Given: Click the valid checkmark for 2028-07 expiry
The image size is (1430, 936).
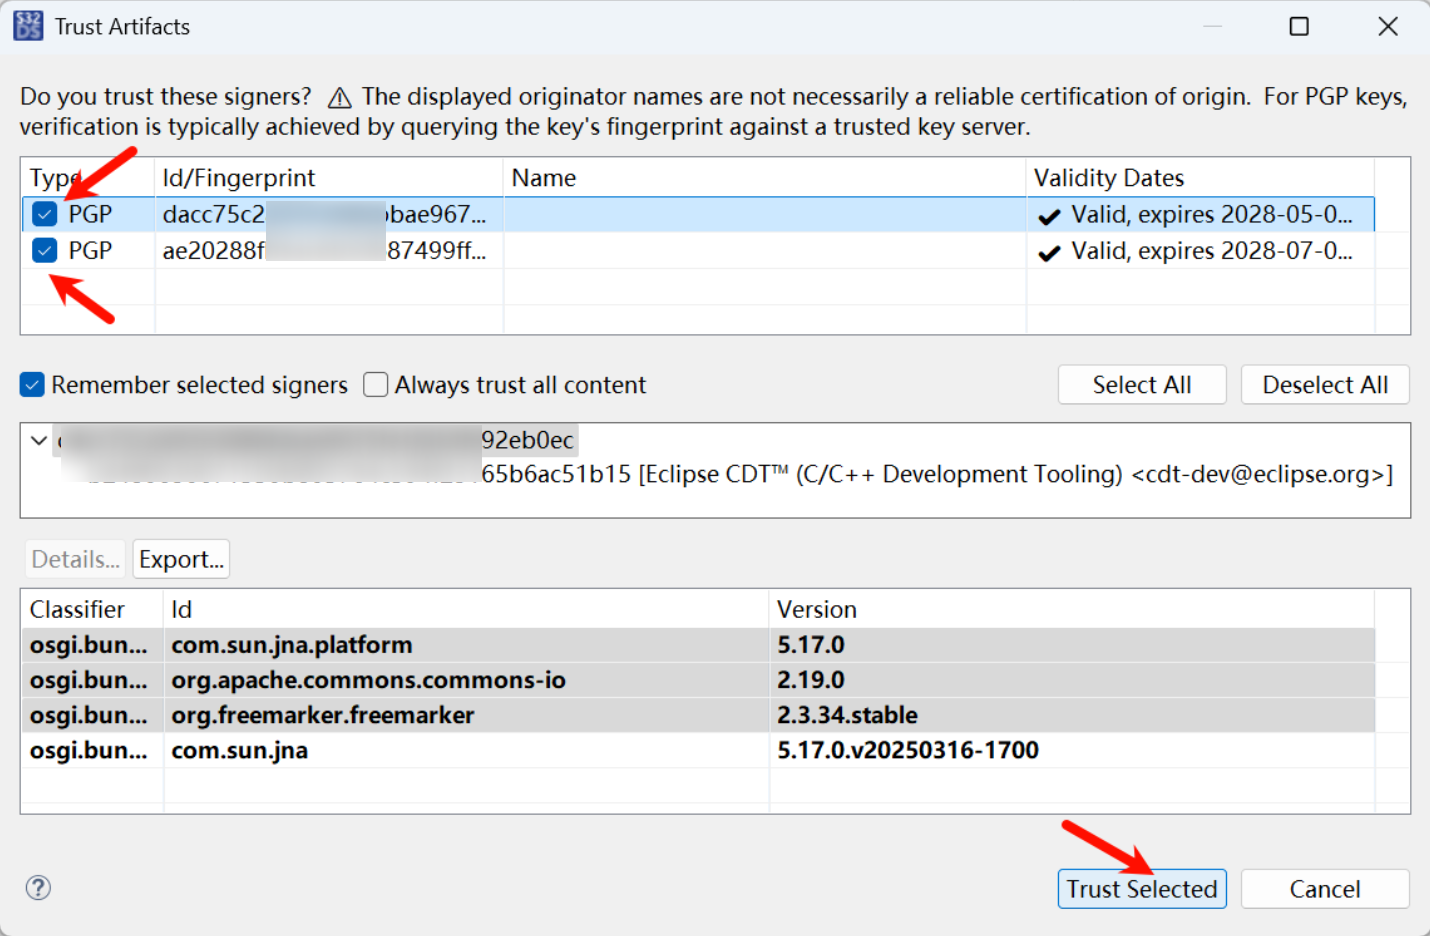Looking at the screenshot, I should point(1049,252).
